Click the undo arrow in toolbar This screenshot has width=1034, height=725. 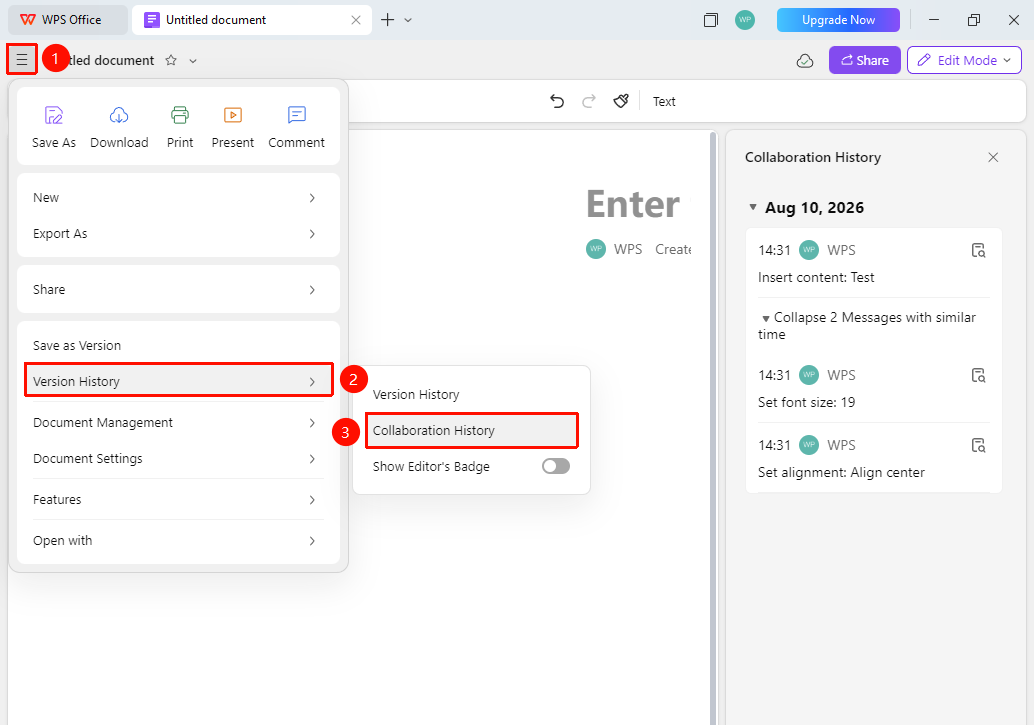(557, 101)
